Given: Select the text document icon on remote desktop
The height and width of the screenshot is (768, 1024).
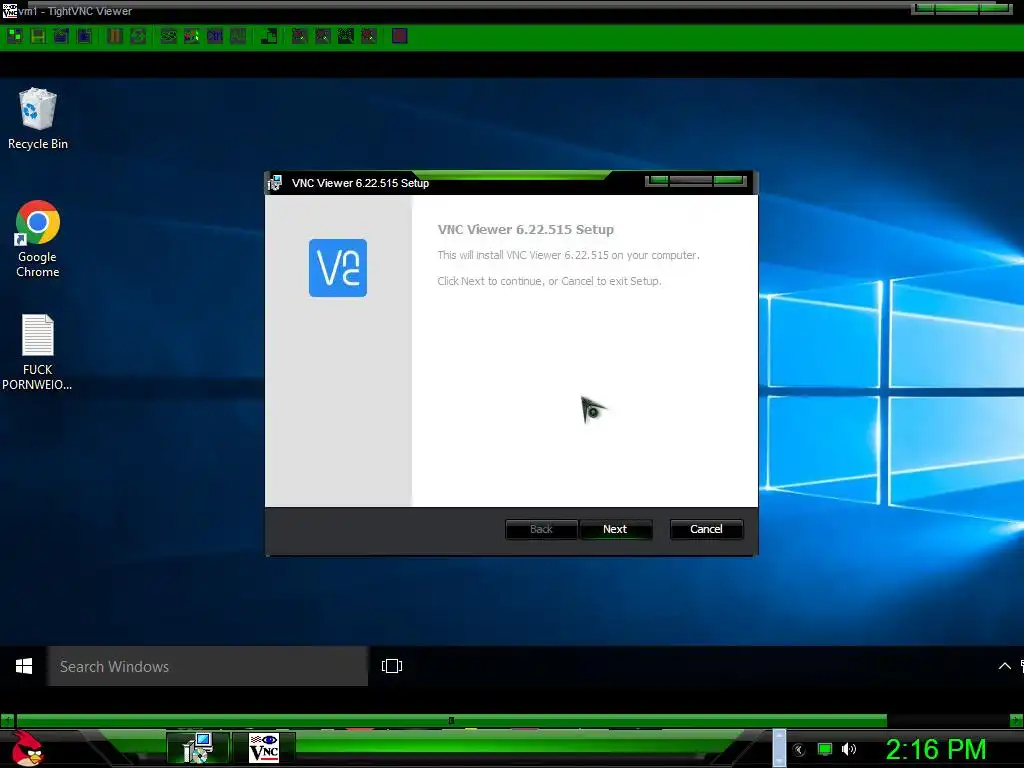Looking at the screenshot, I should tap(37, 353).
